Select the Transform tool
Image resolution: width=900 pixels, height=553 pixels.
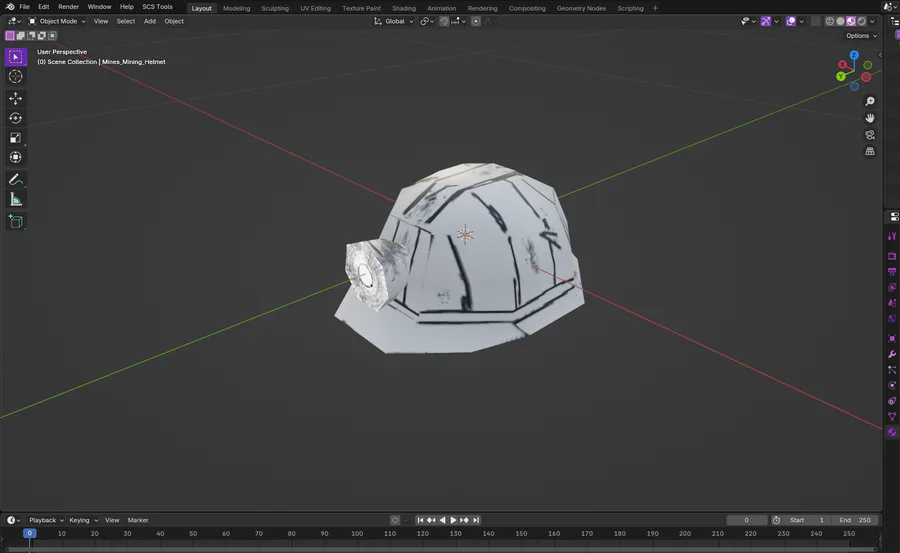[15, 157]
